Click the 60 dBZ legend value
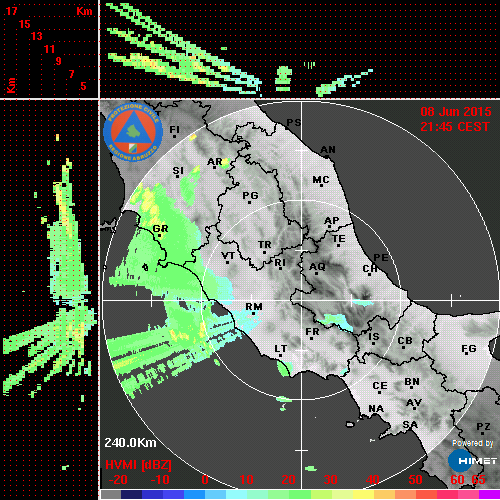 (457, 480)
